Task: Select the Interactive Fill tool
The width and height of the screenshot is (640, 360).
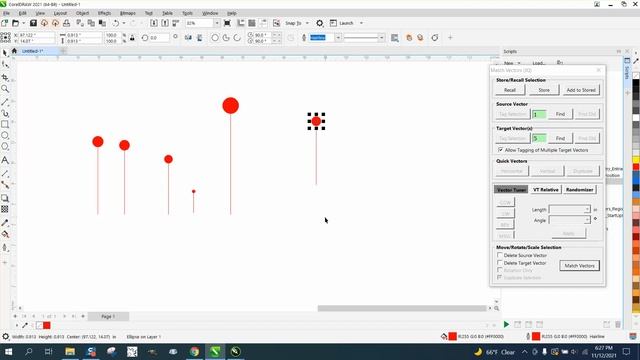Action: click(x=5, y=234)
